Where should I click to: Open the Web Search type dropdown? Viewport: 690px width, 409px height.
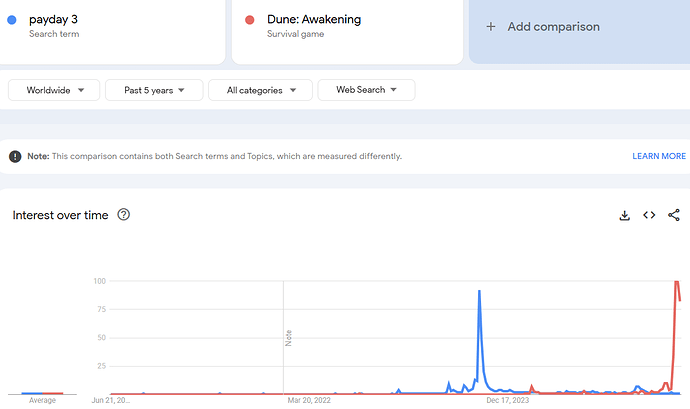coord(366,90)
